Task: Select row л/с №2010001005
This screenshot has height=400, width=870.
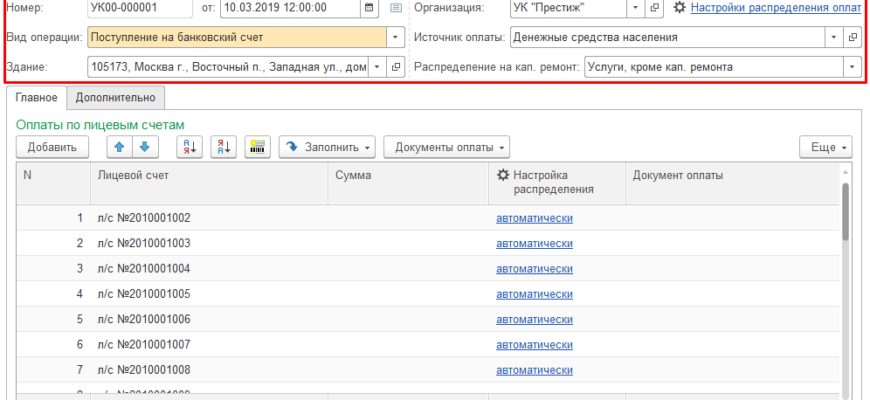Action: click(428, 294)
